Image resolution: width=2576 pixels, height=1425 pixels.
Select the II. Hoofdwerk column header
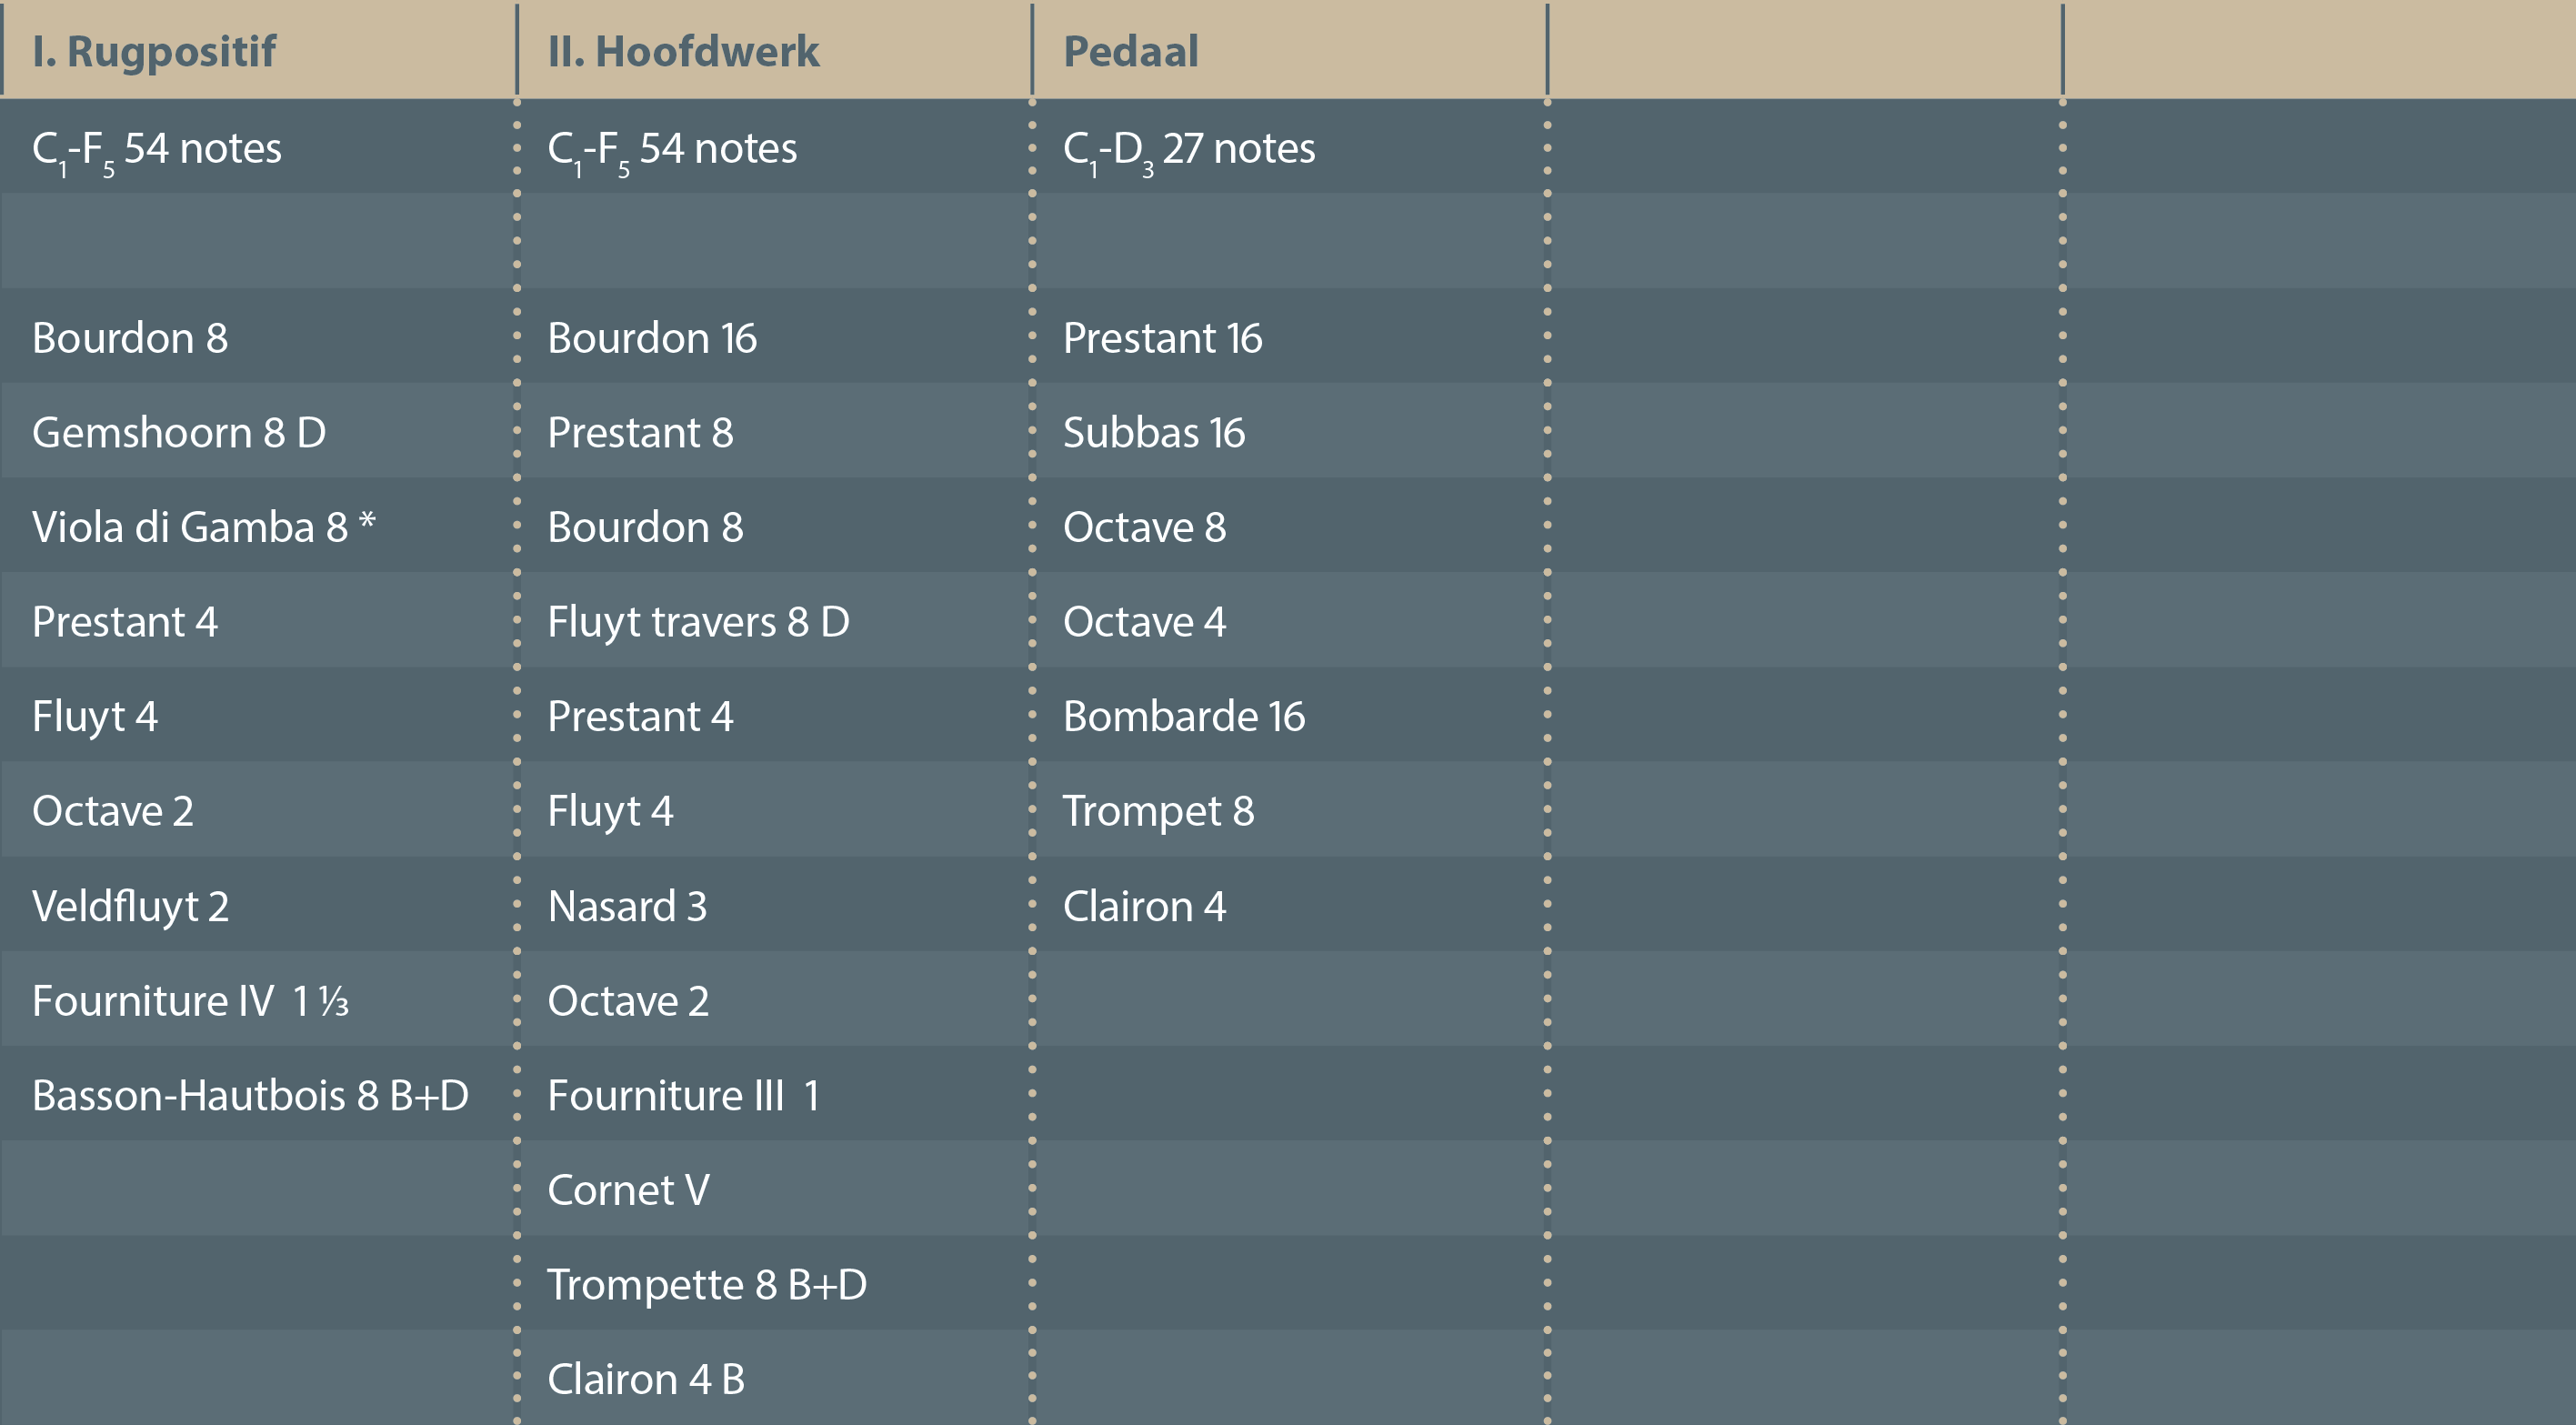[683, 52]
